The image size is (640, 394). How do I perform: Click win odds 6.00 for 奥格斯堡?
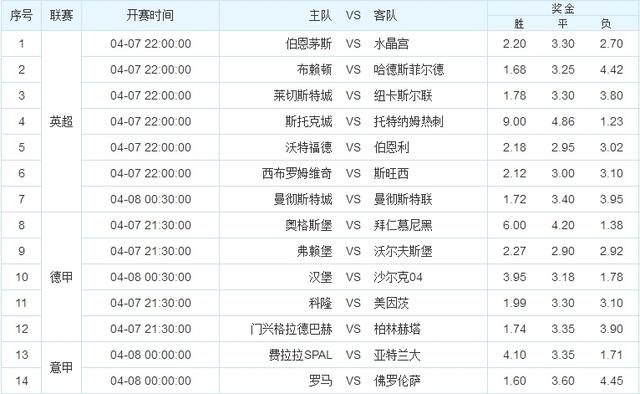(514, 225)
